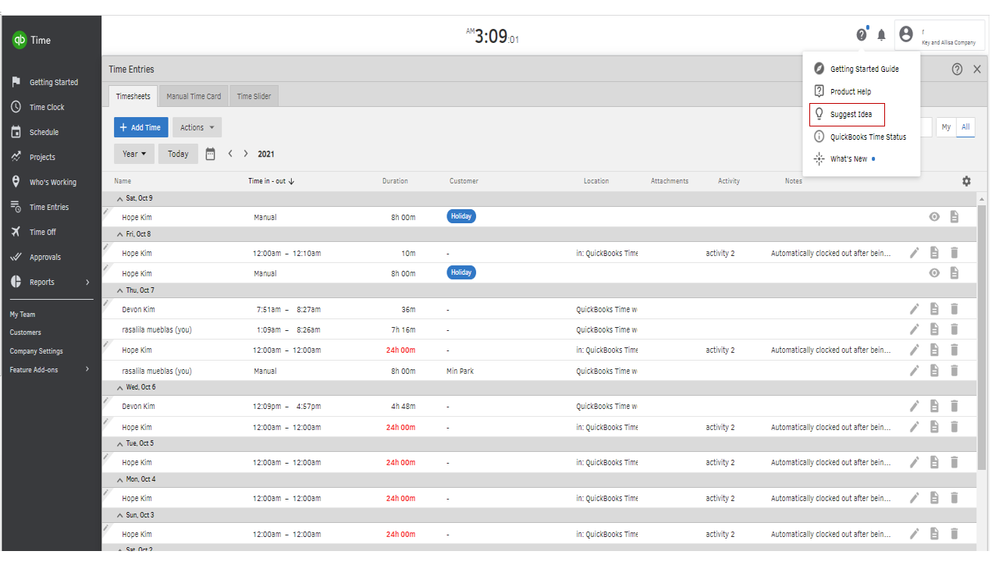Sort entries by Name column header
This screenshot has width=999, height=562.
122,181
